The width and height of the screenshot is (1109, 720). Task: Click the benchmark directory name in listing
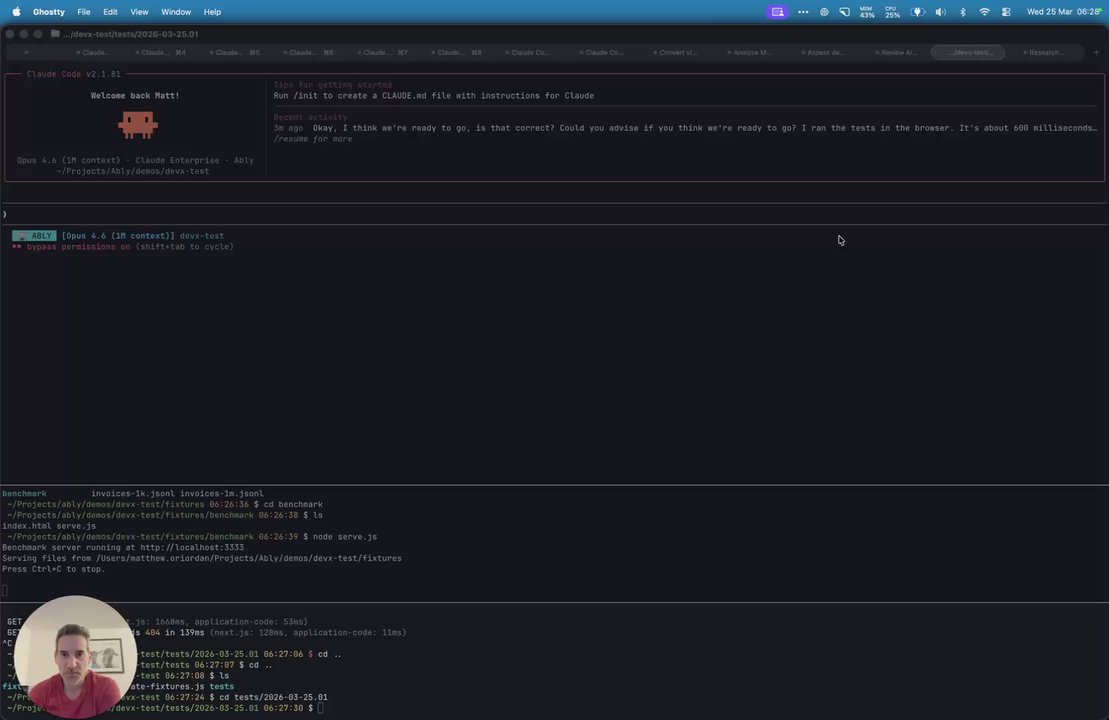click(24, 494)
